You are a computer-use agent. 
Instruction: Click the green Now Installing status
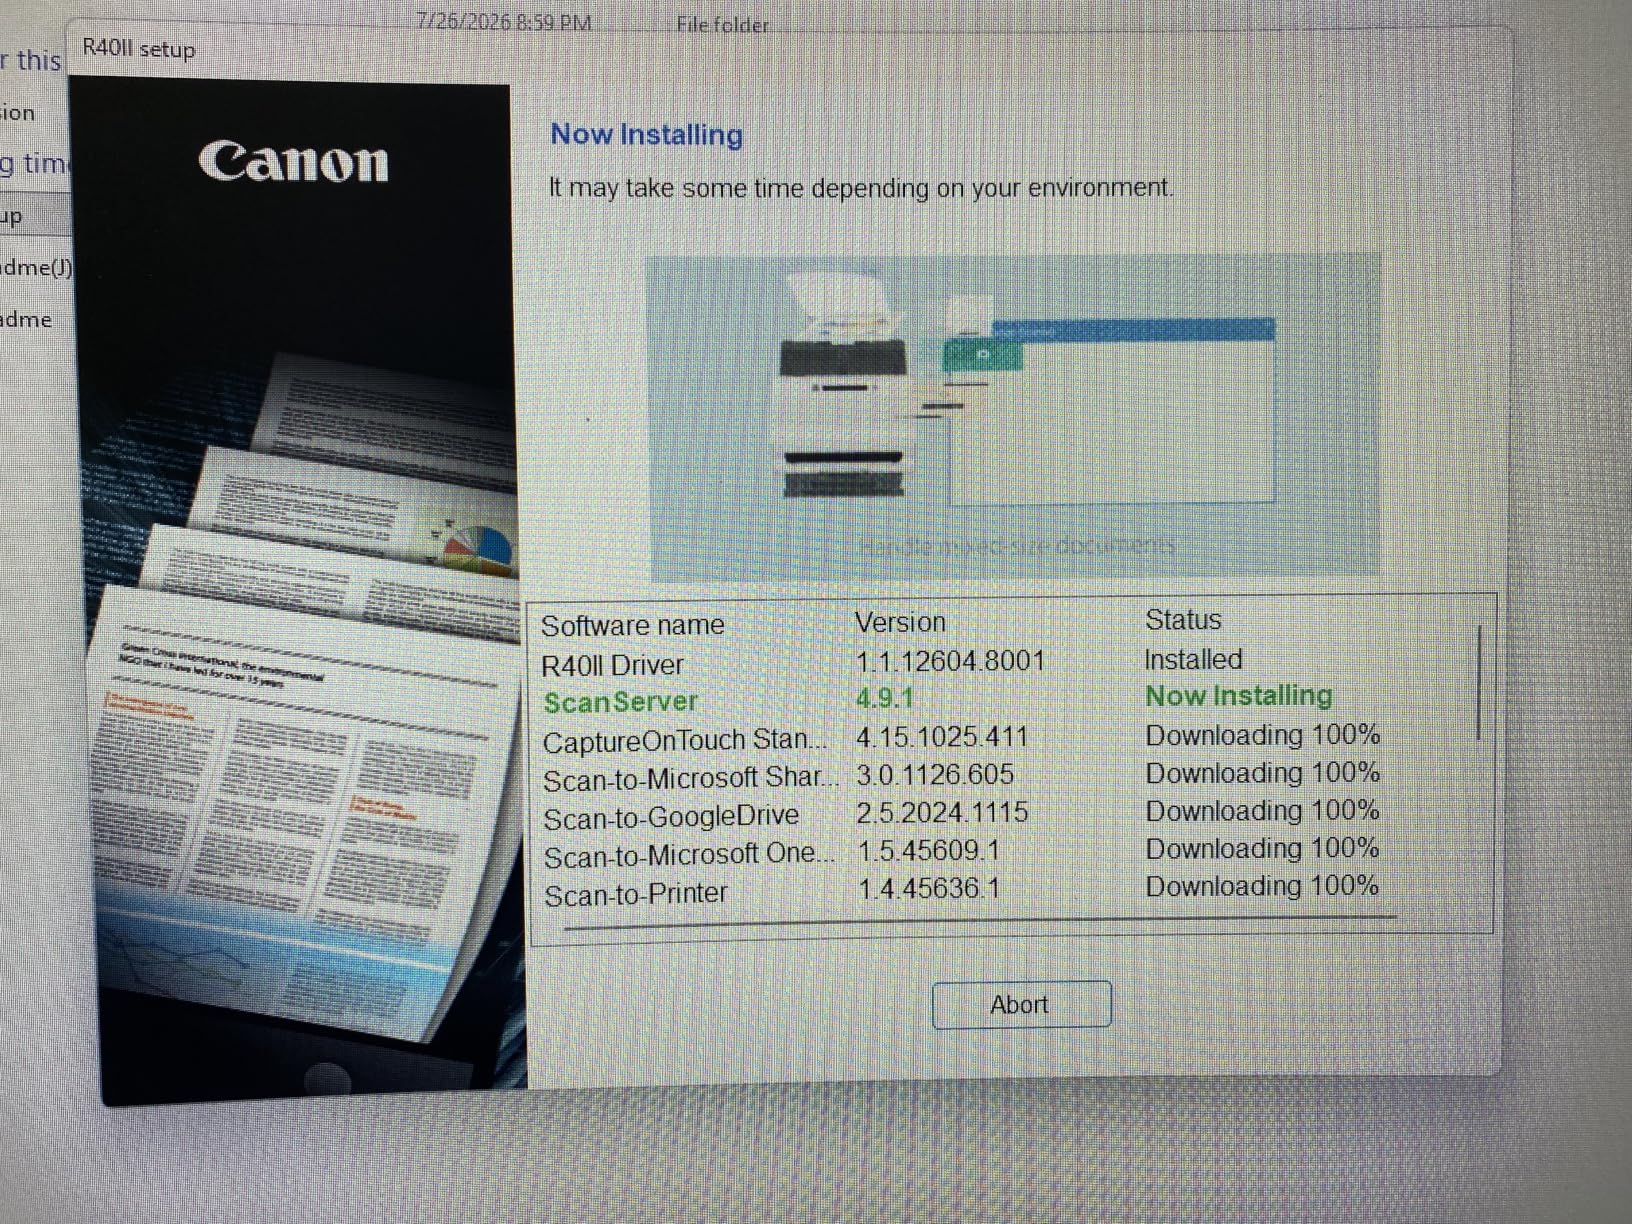[x=1239, y=696]
